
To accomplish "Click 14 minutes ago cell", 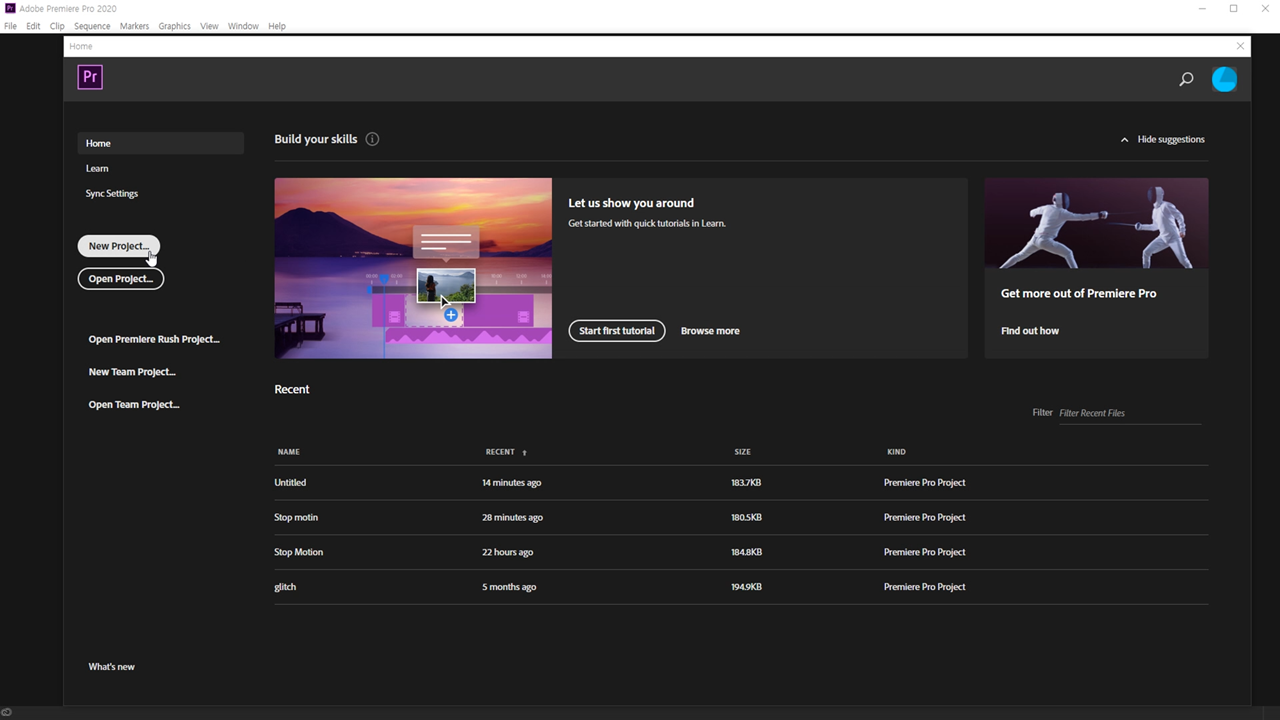I will (512, 483).
